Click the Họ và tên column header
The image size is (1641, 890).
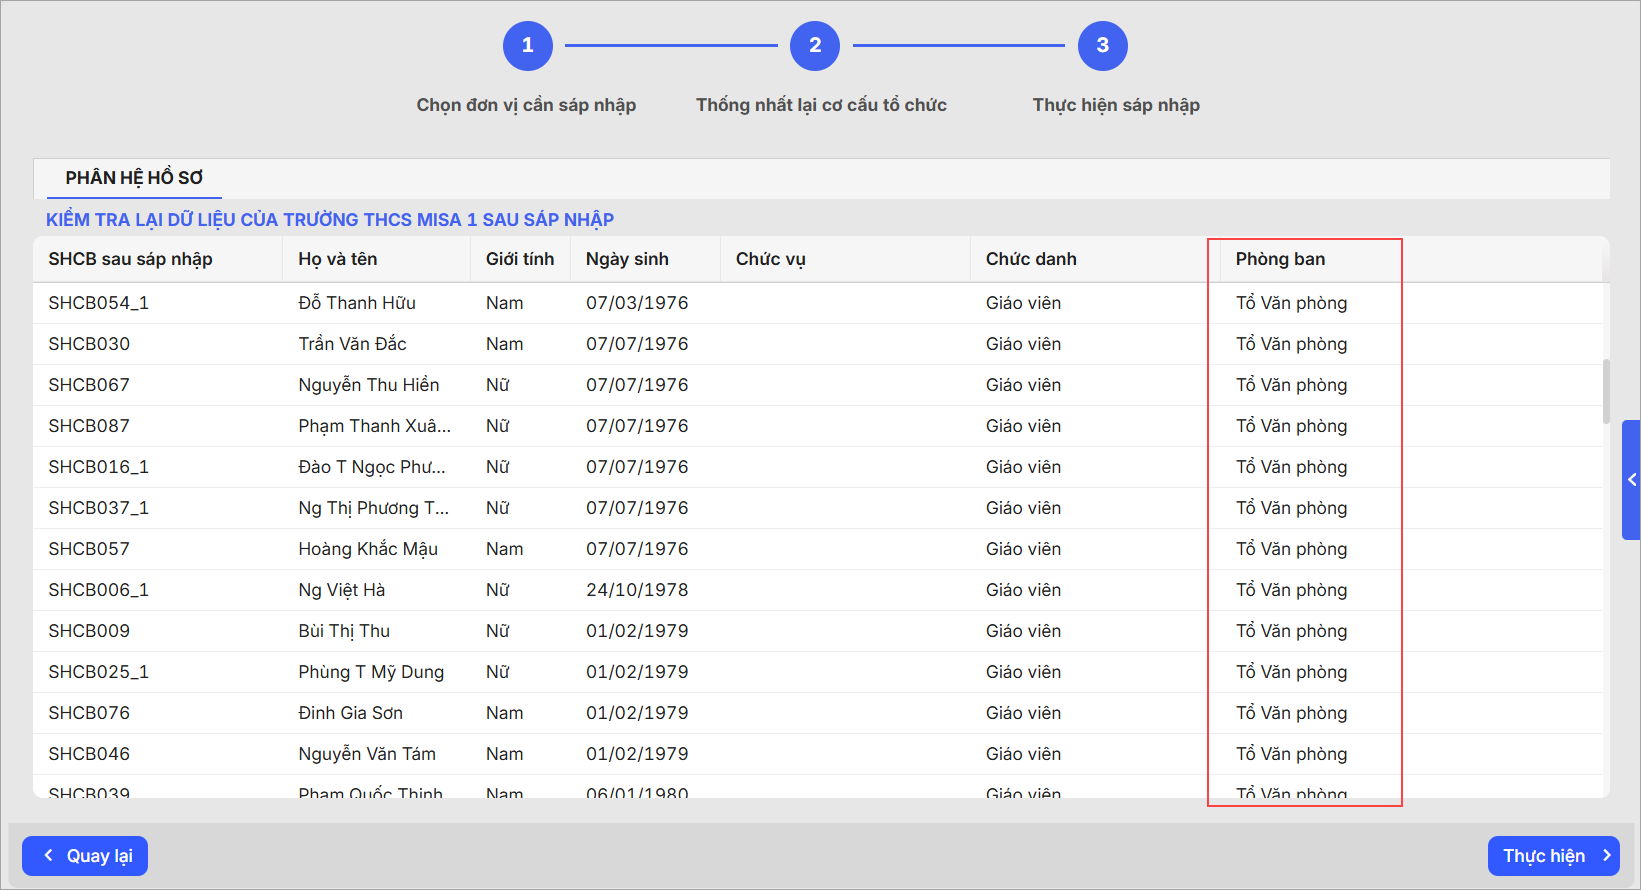[x=337, y=259]
